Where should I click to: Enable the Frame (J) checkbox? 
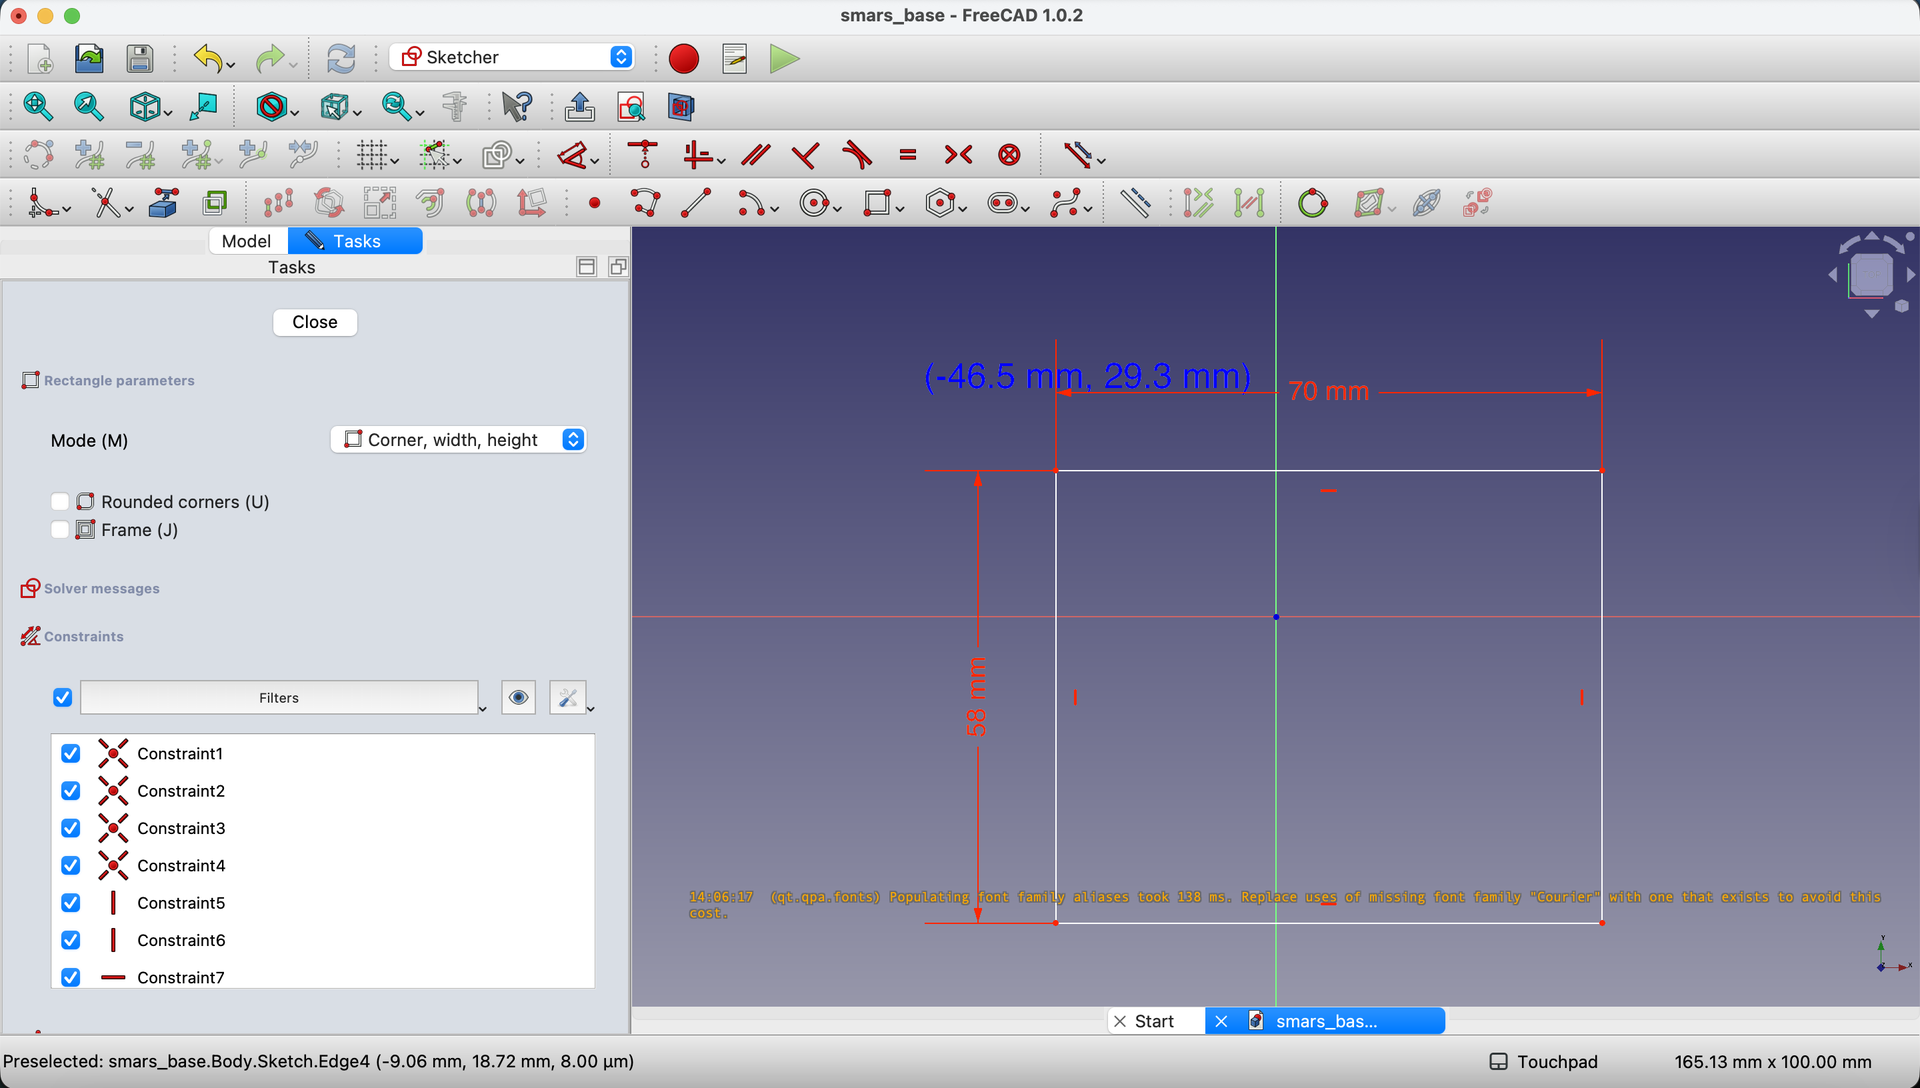click(60, 530)
